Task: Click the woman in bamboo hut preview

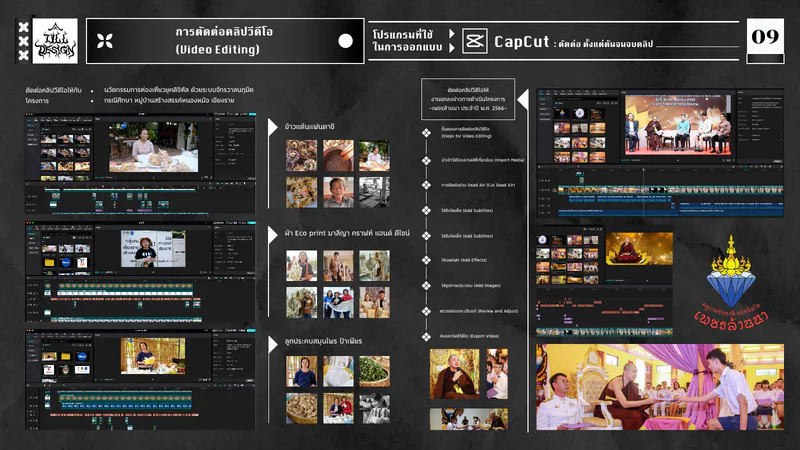Action: (153, 356)
